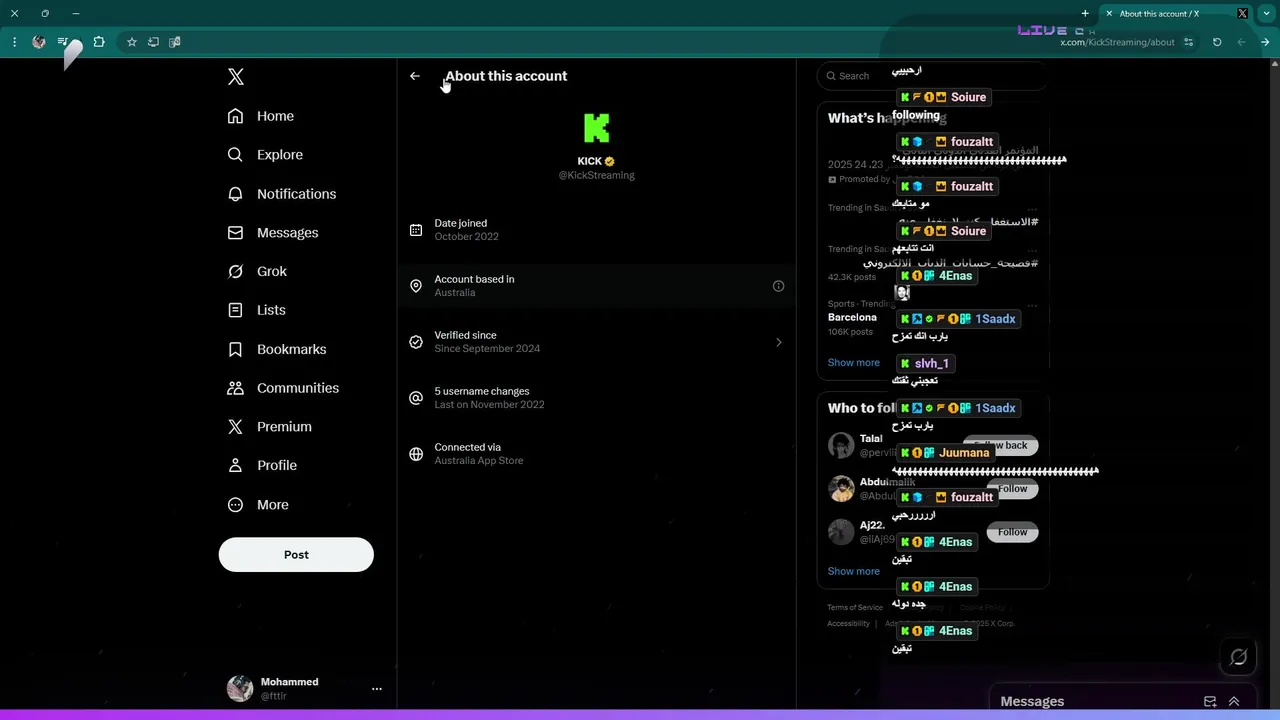
Task: Open Home in the left navigation
Action: pos(260,116)
